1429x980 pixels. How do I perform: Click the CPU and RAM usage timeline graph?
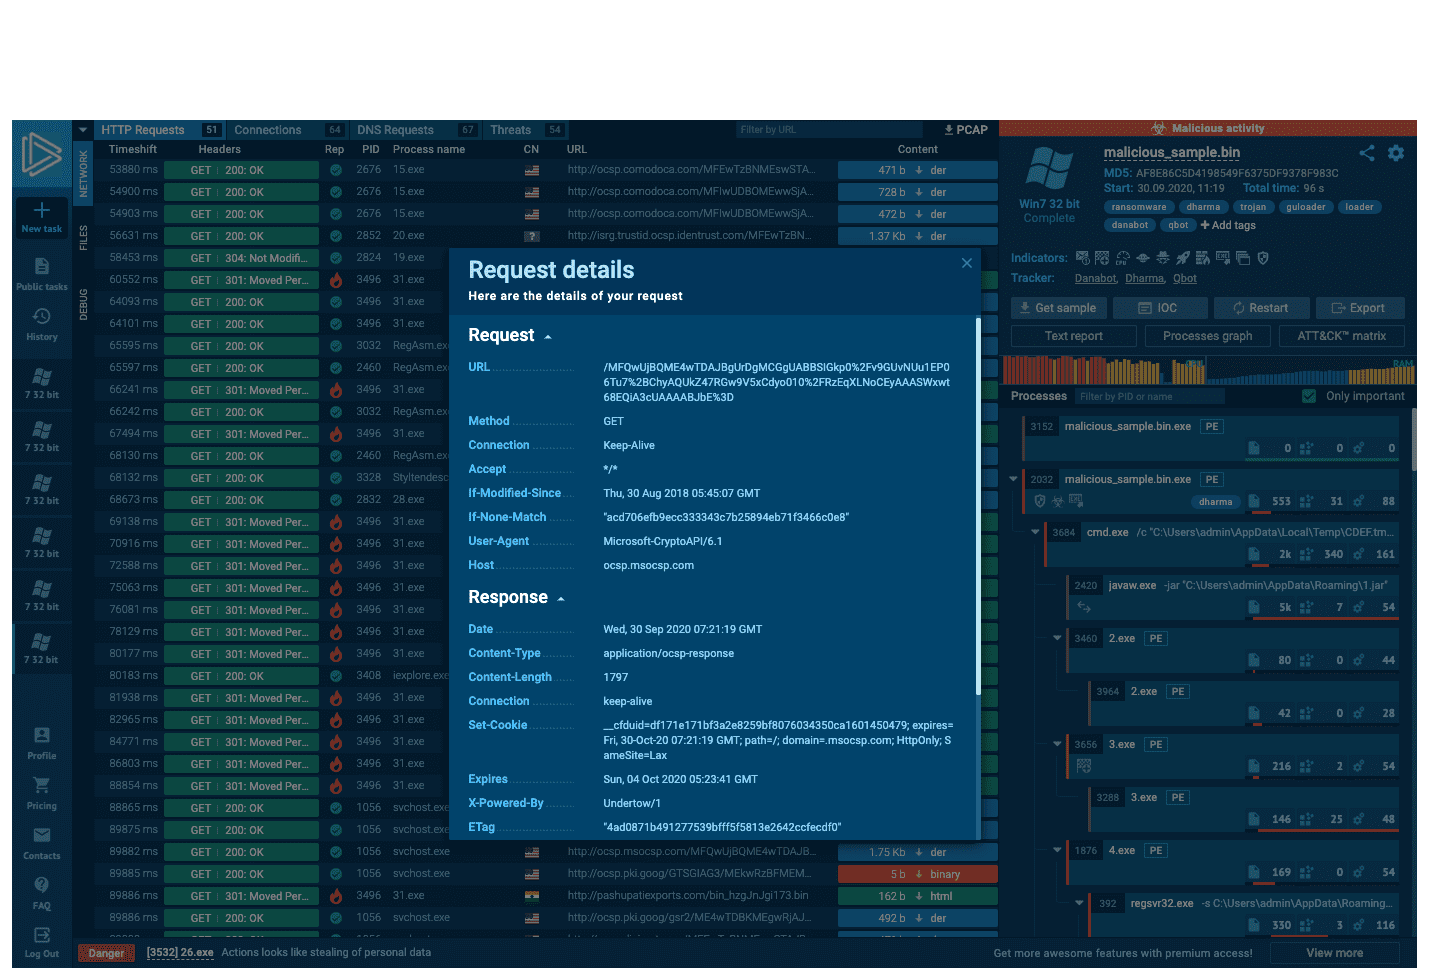click(x=1207, y=370)
